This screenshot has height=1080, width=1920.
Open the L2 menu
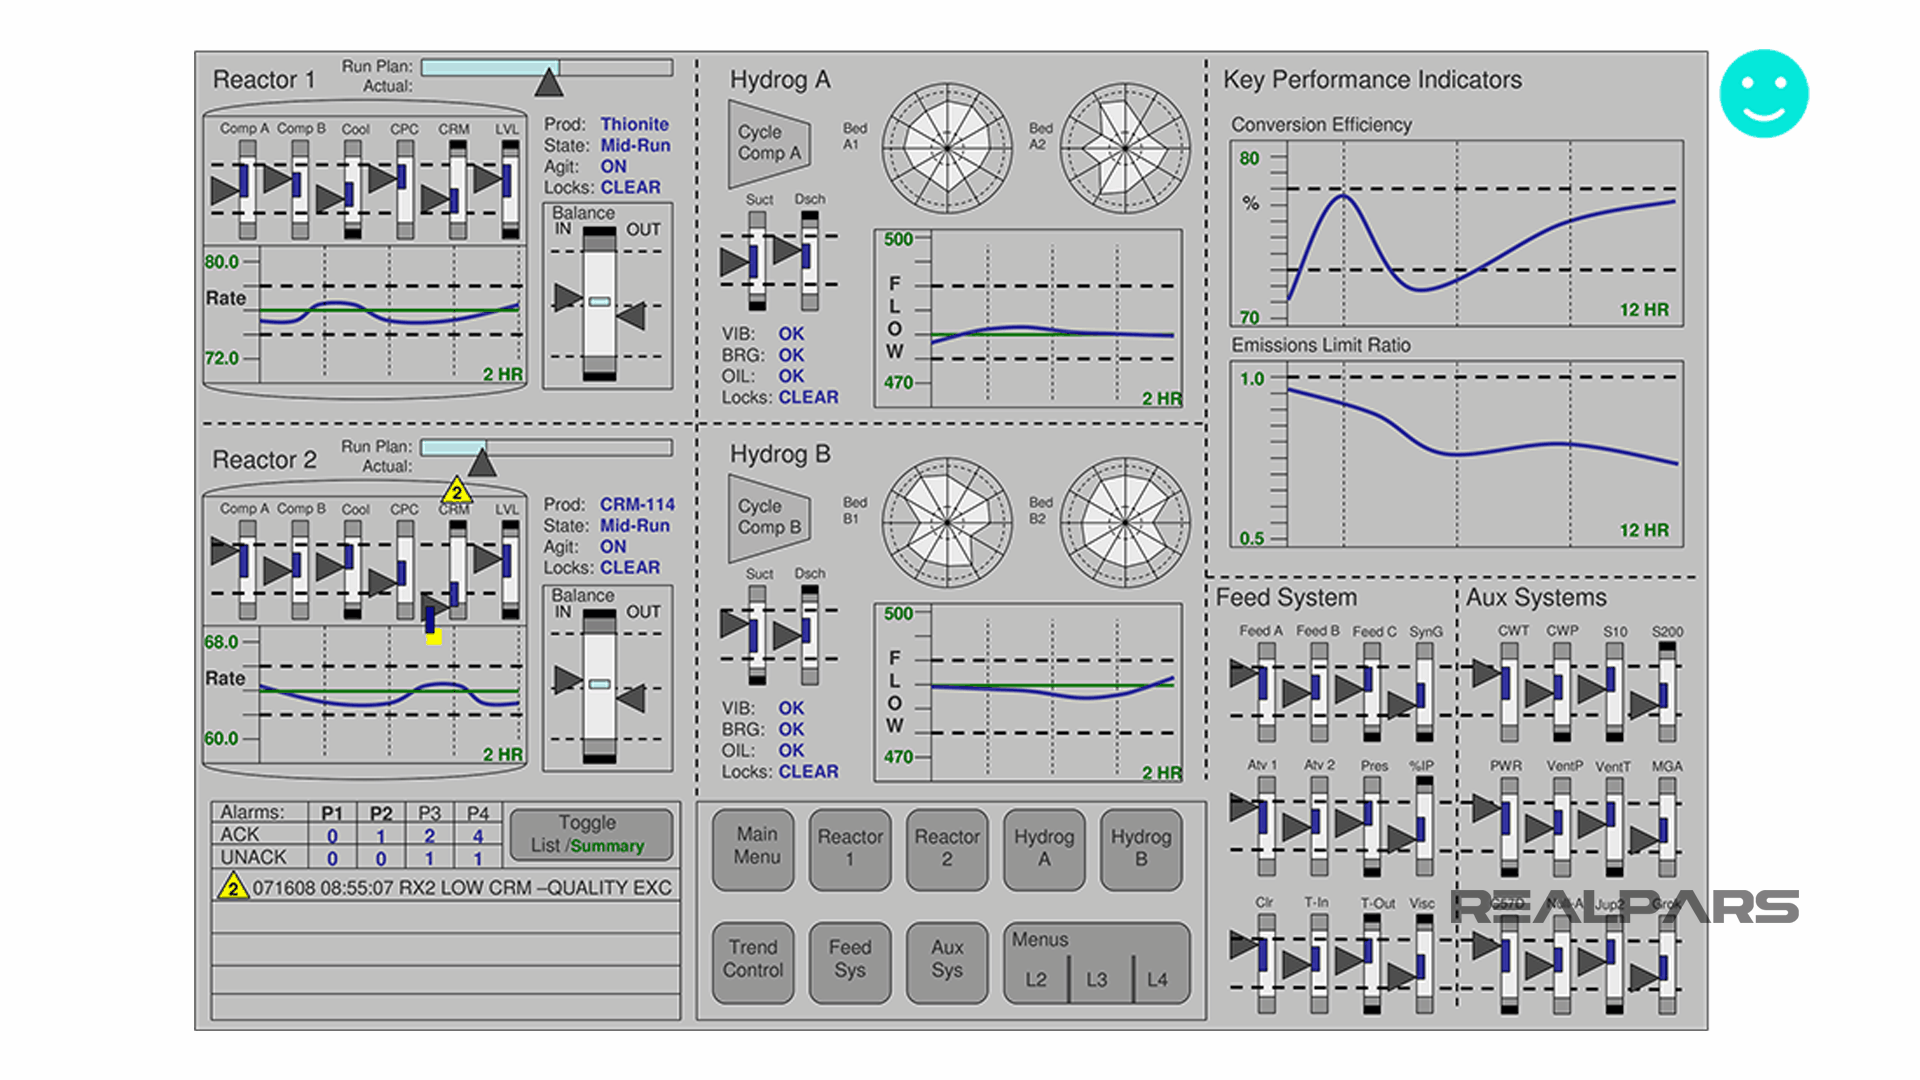(x=1038, y=979)
